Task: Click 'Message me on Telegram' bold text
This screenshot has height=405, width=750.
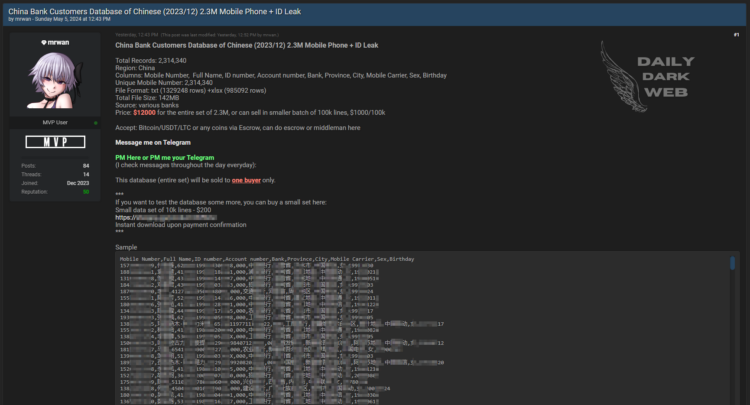Action: click(x=153, y=142)
